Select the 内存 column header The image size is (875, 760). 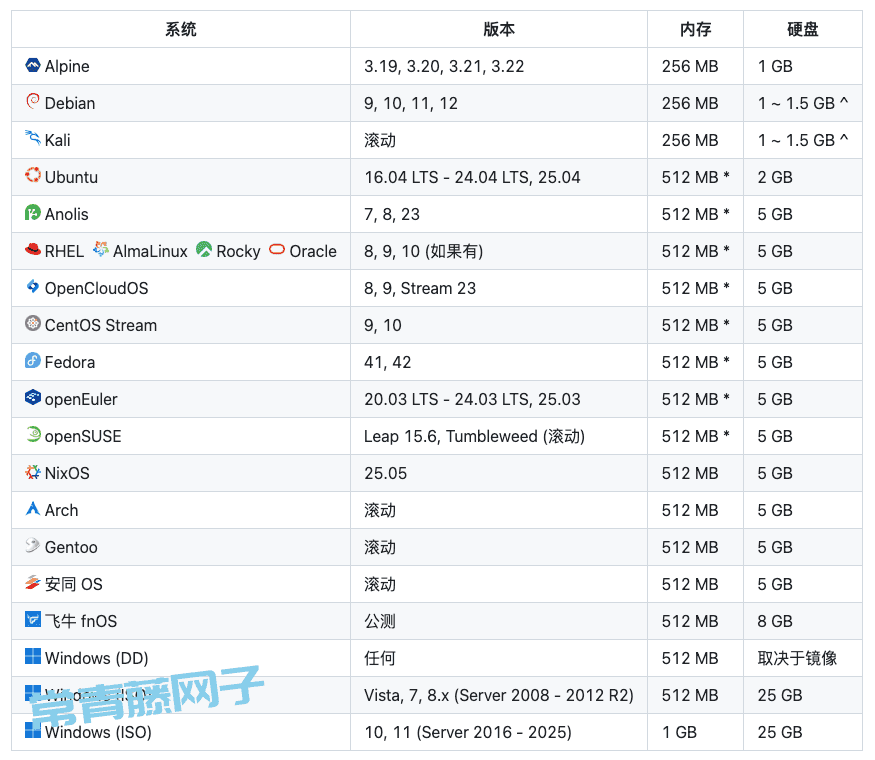coord(695,29)
